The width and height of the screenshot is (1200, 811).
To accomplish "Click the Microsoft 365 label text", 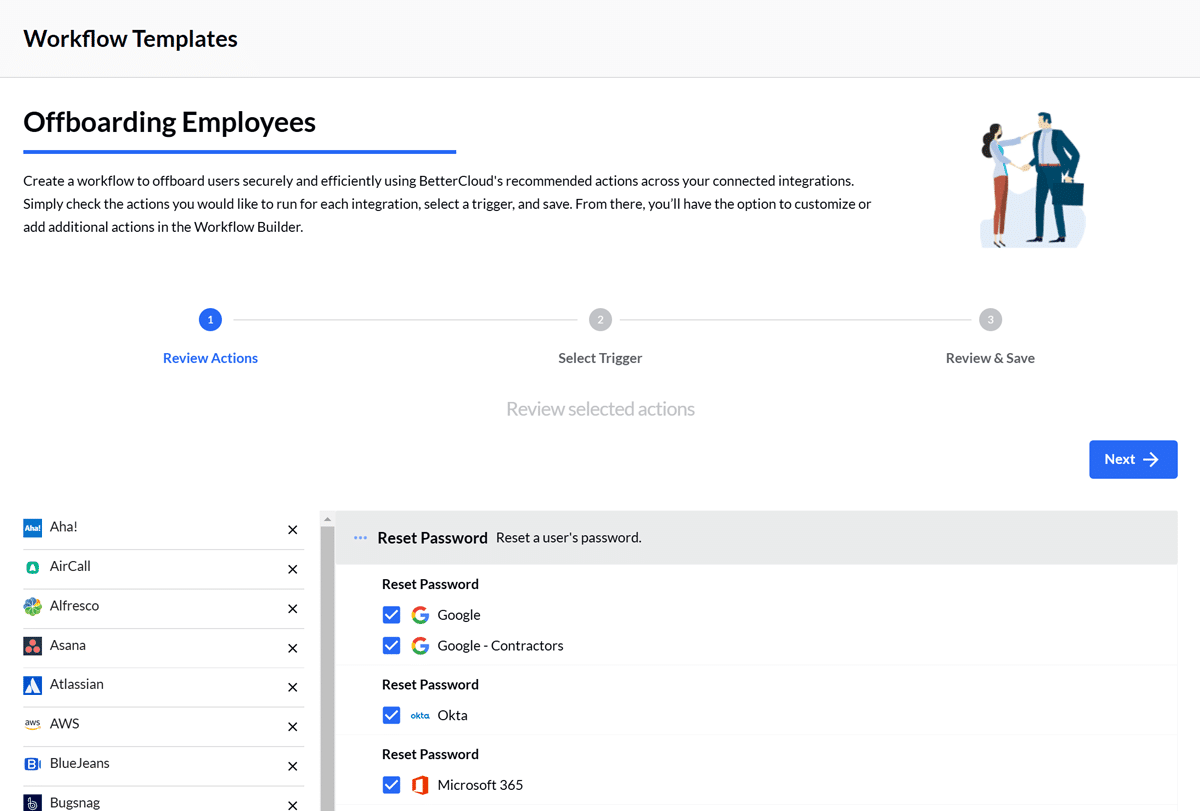I will (x=480, y=785).
